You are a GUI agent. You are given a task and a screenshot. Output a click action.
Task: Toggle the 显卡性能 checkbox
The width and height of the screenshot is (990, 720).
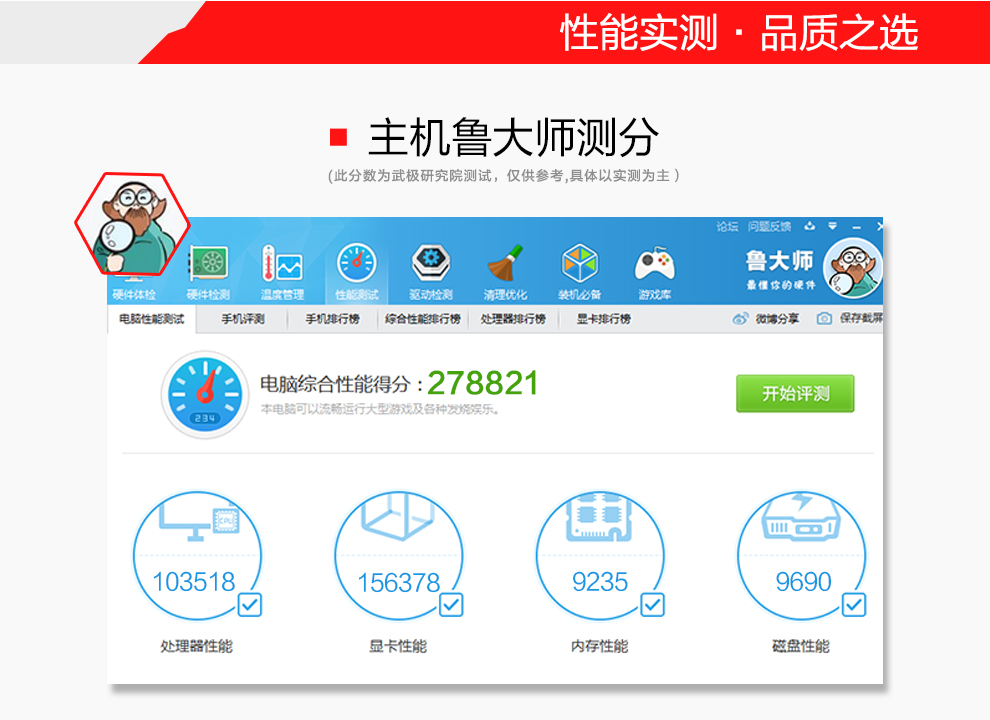(x=451, y=605)
